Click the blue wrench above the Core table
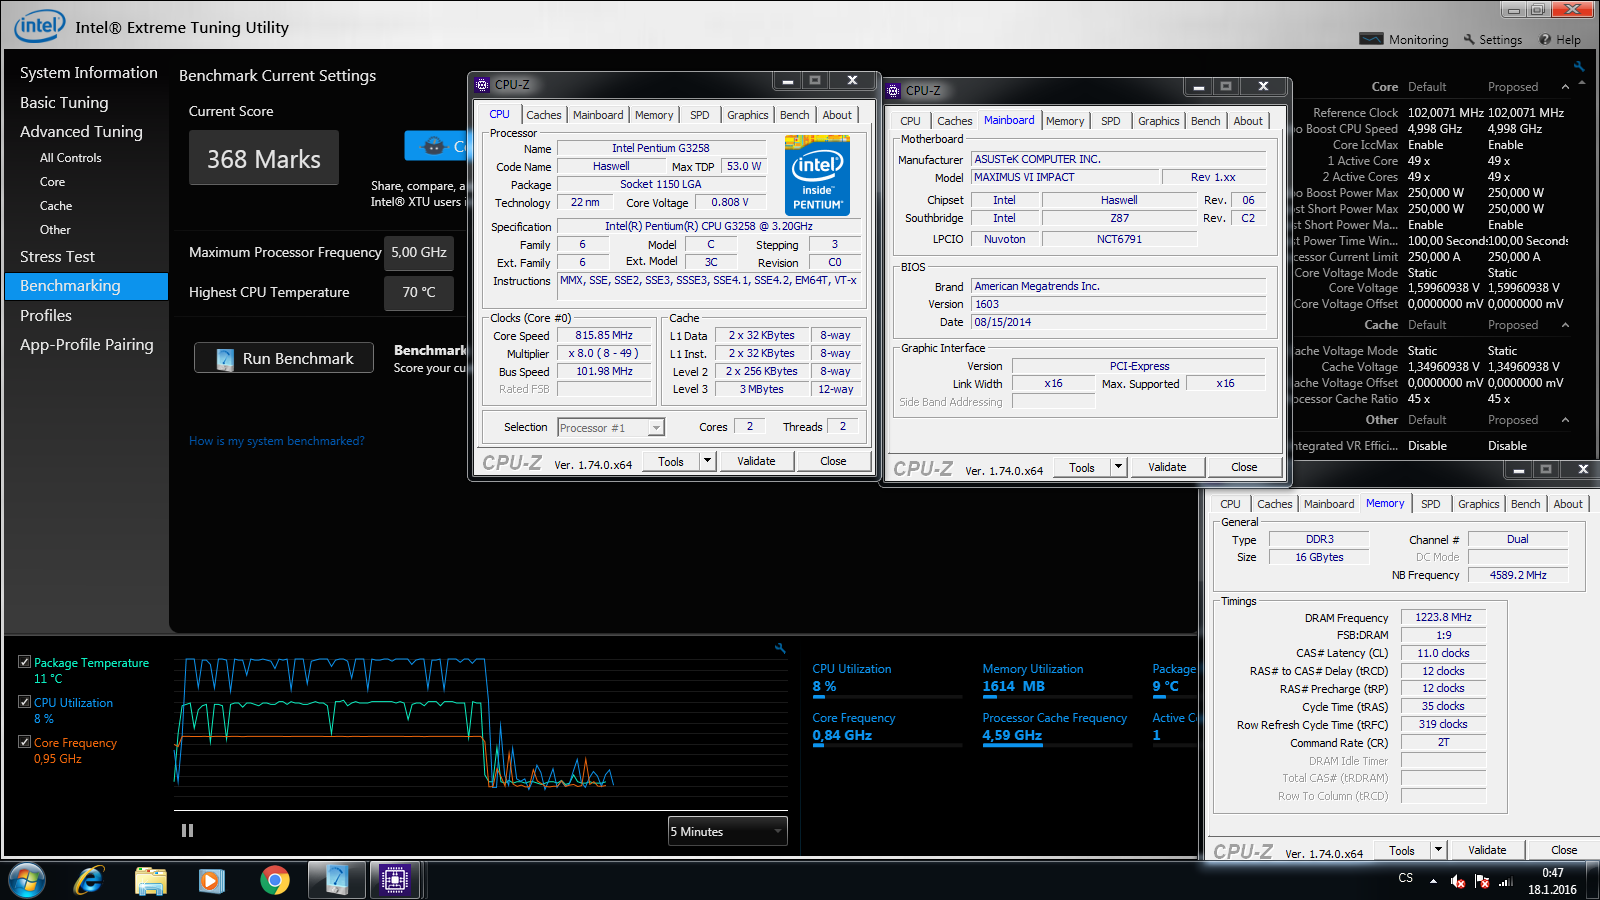Screen dimensions: 1600x900 coord(1579,67)
